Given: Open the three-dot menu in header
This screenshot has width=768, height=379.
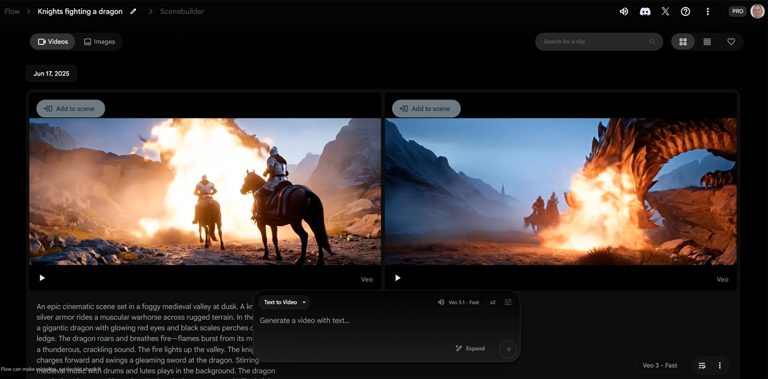Looking at the screenshot, I should pyautogui.click(x=707, y=12).
